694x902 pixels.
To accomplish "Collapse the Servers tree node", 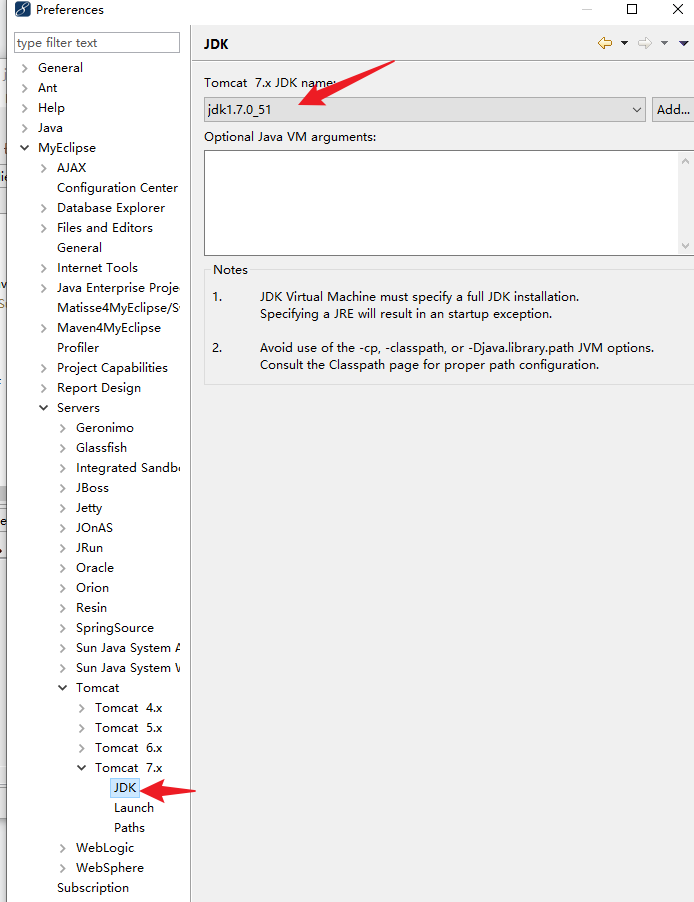I will click(44, 408).
